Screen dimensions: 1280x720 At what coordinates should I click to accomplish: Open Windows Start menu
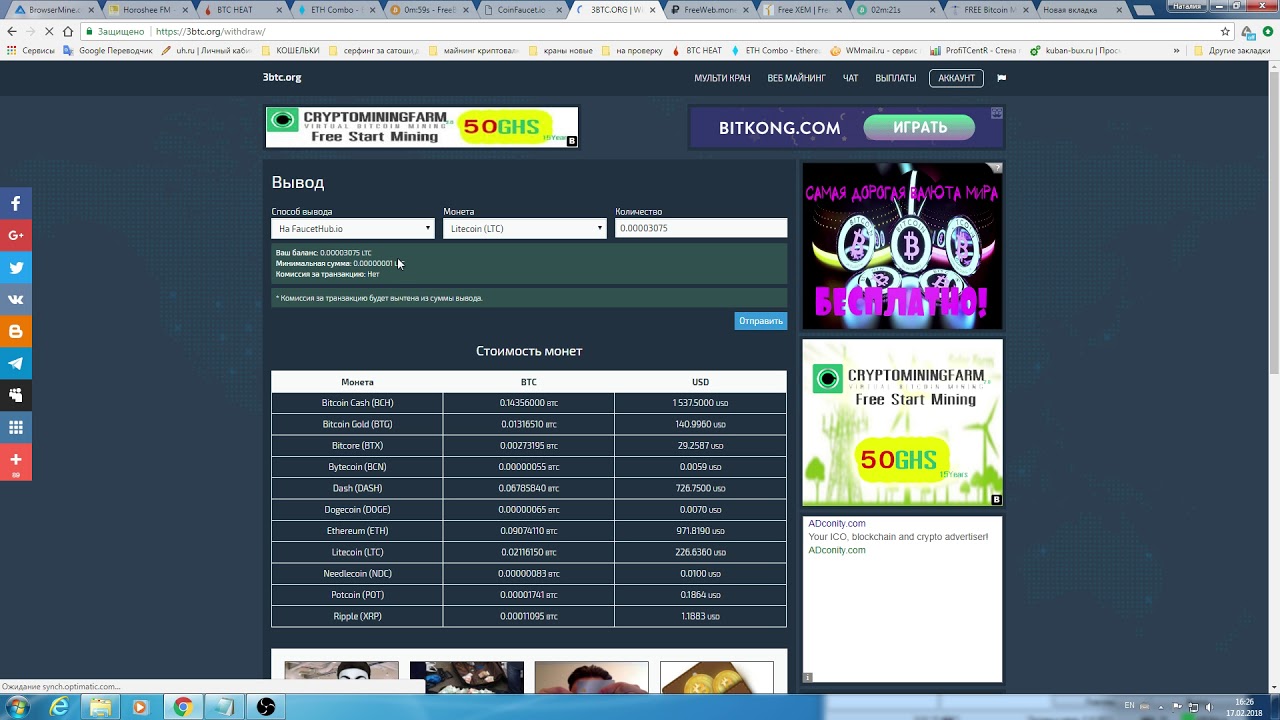19,707
